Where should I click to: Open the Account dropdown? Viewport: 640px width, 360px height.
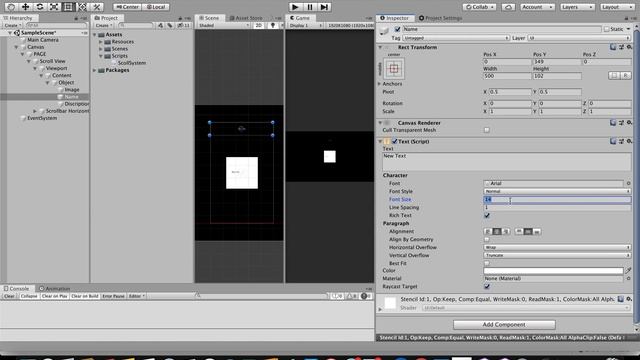(x=537, y=7)
